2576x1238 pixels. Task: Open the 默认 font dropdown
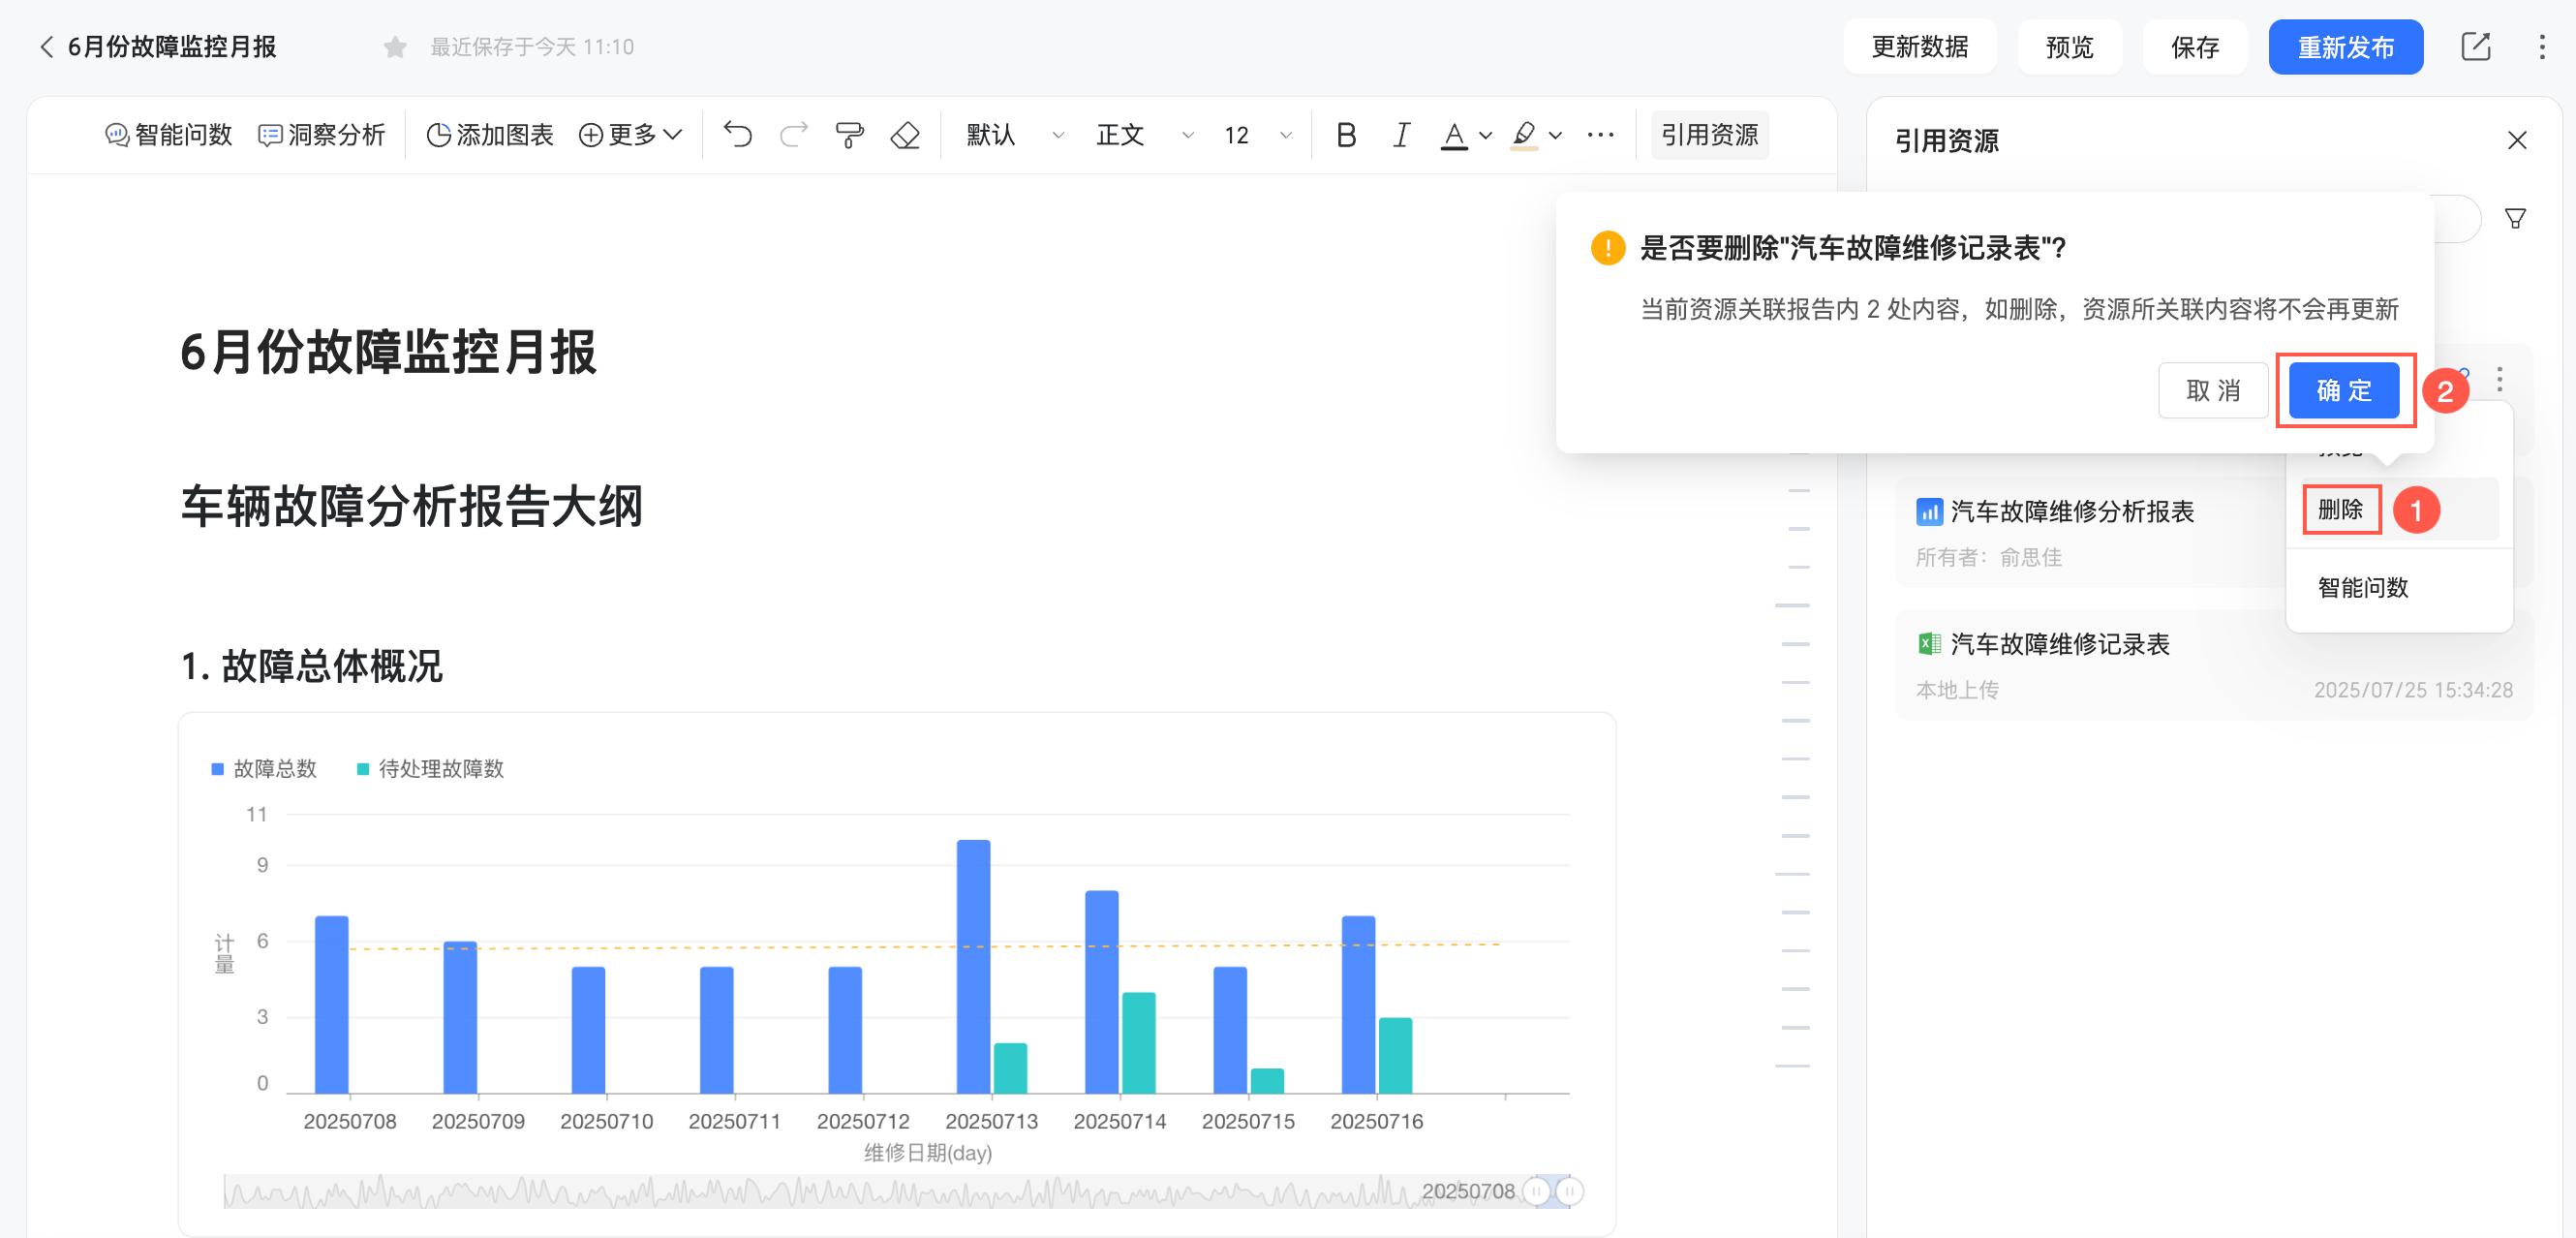[1015, 135]
